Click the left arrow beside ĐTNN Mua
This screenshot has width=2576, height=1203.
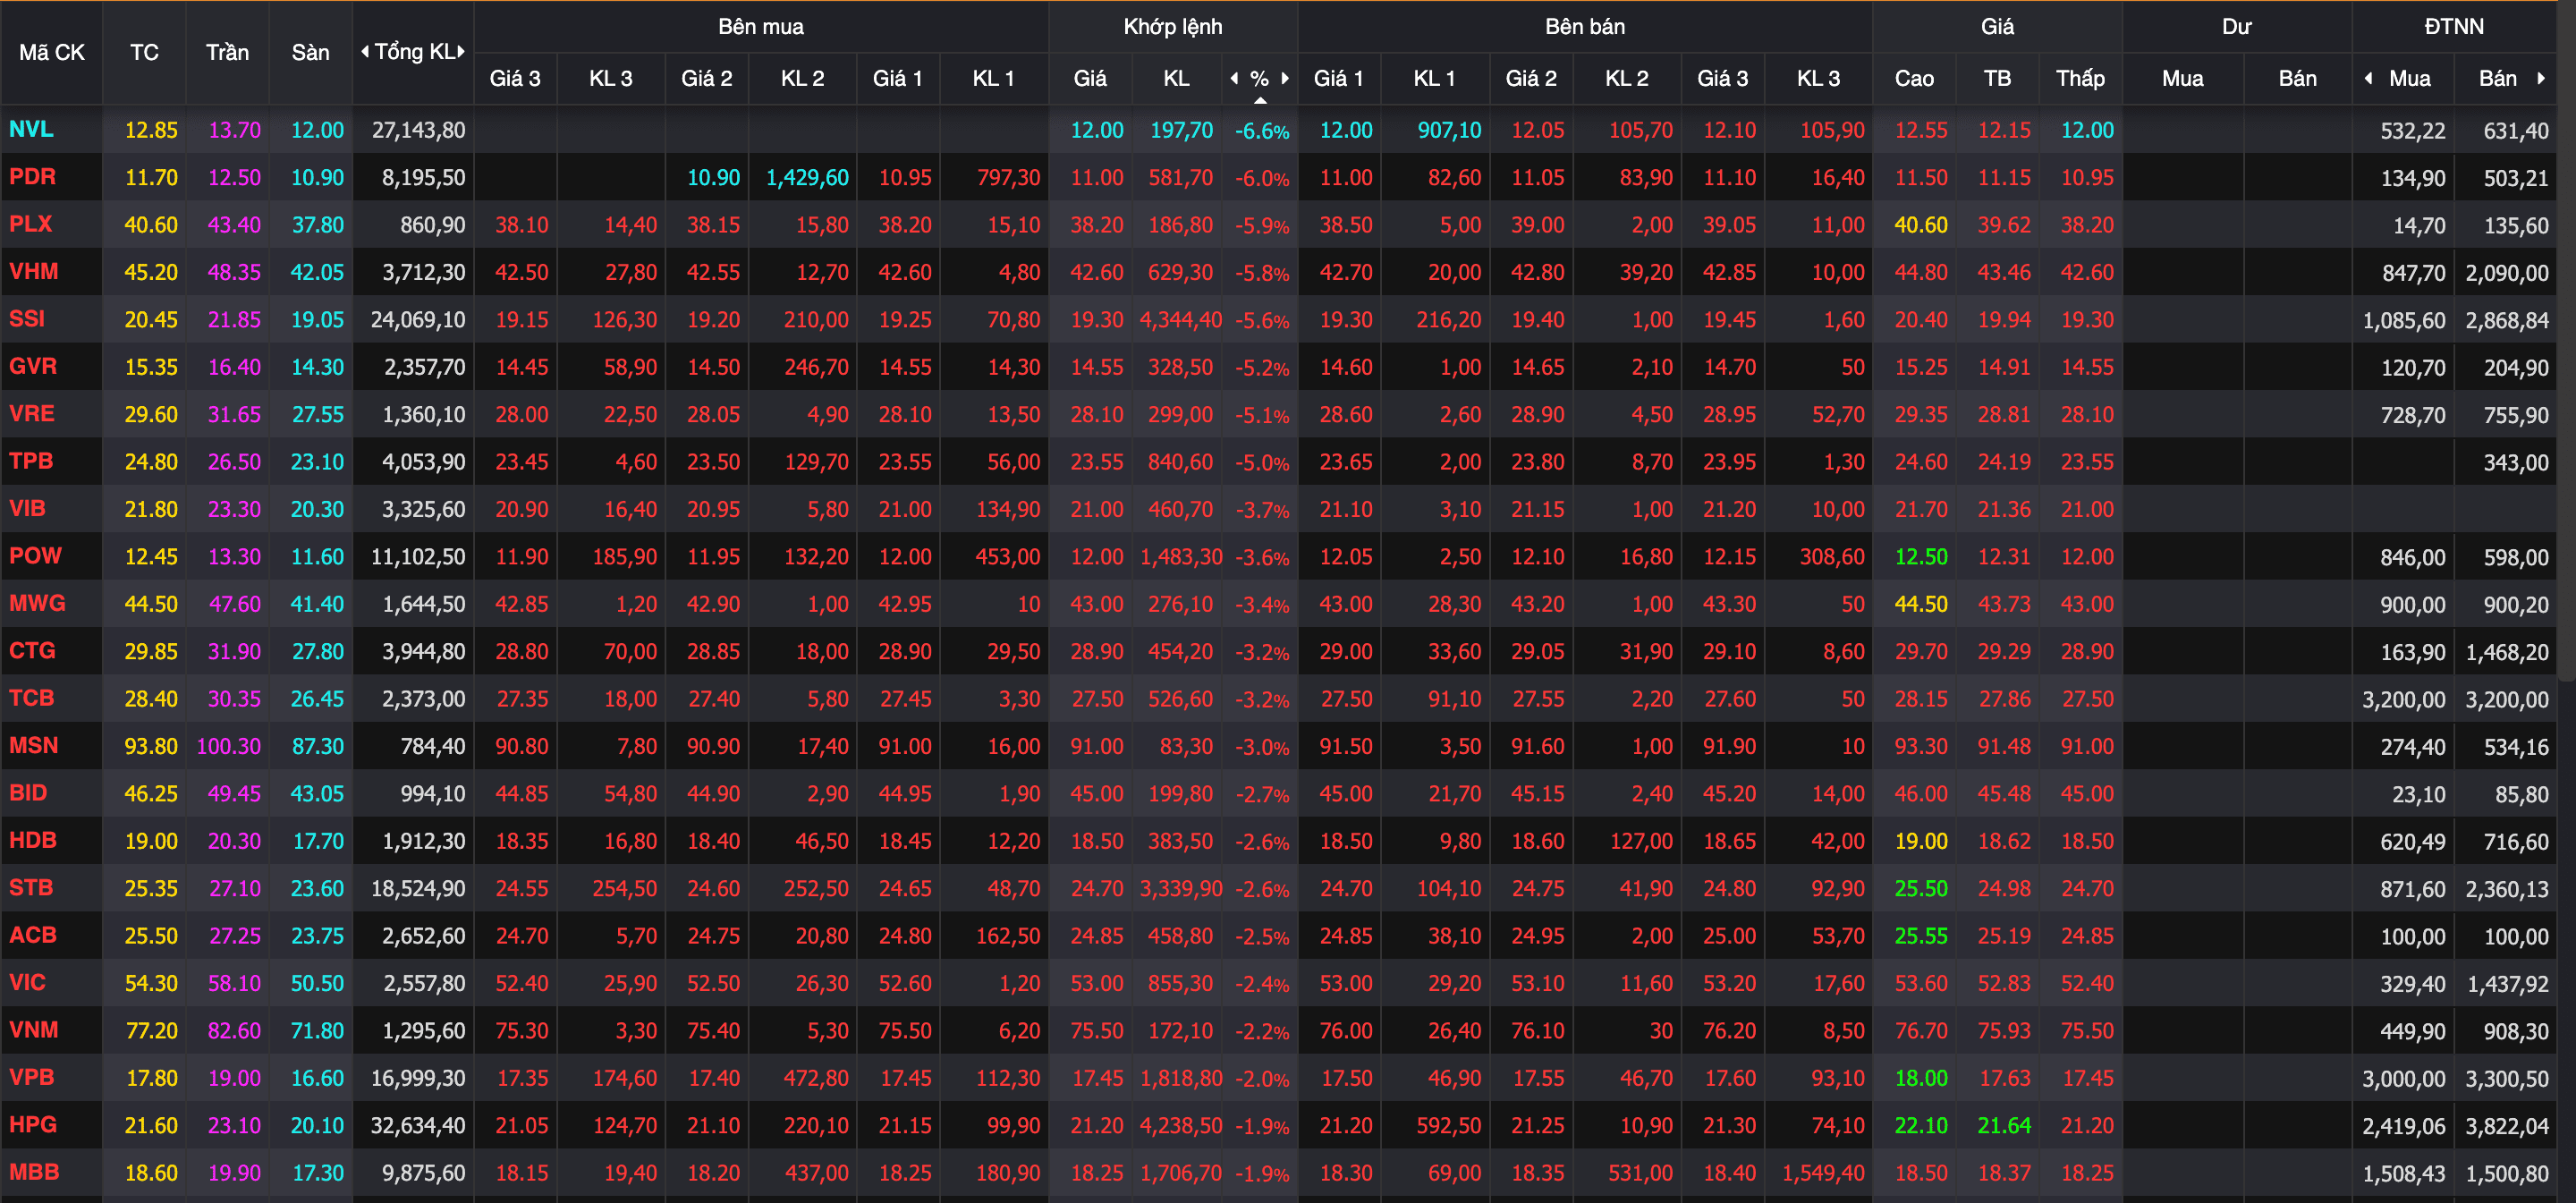tap(2368, 78)
